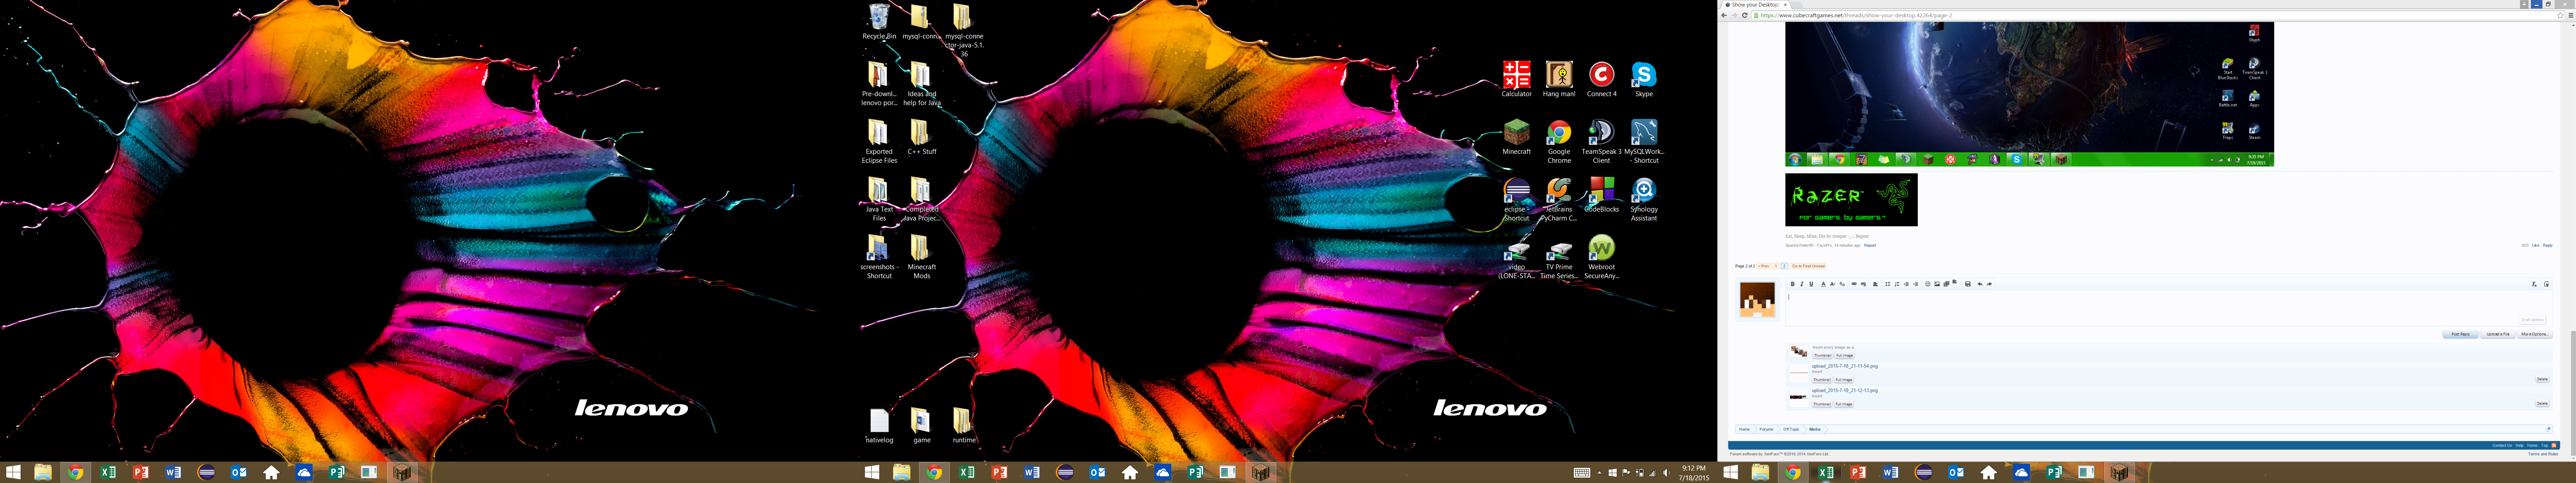Click the insert image icon in editor
Screen dimensions: 2576x483
point(1937,284)
